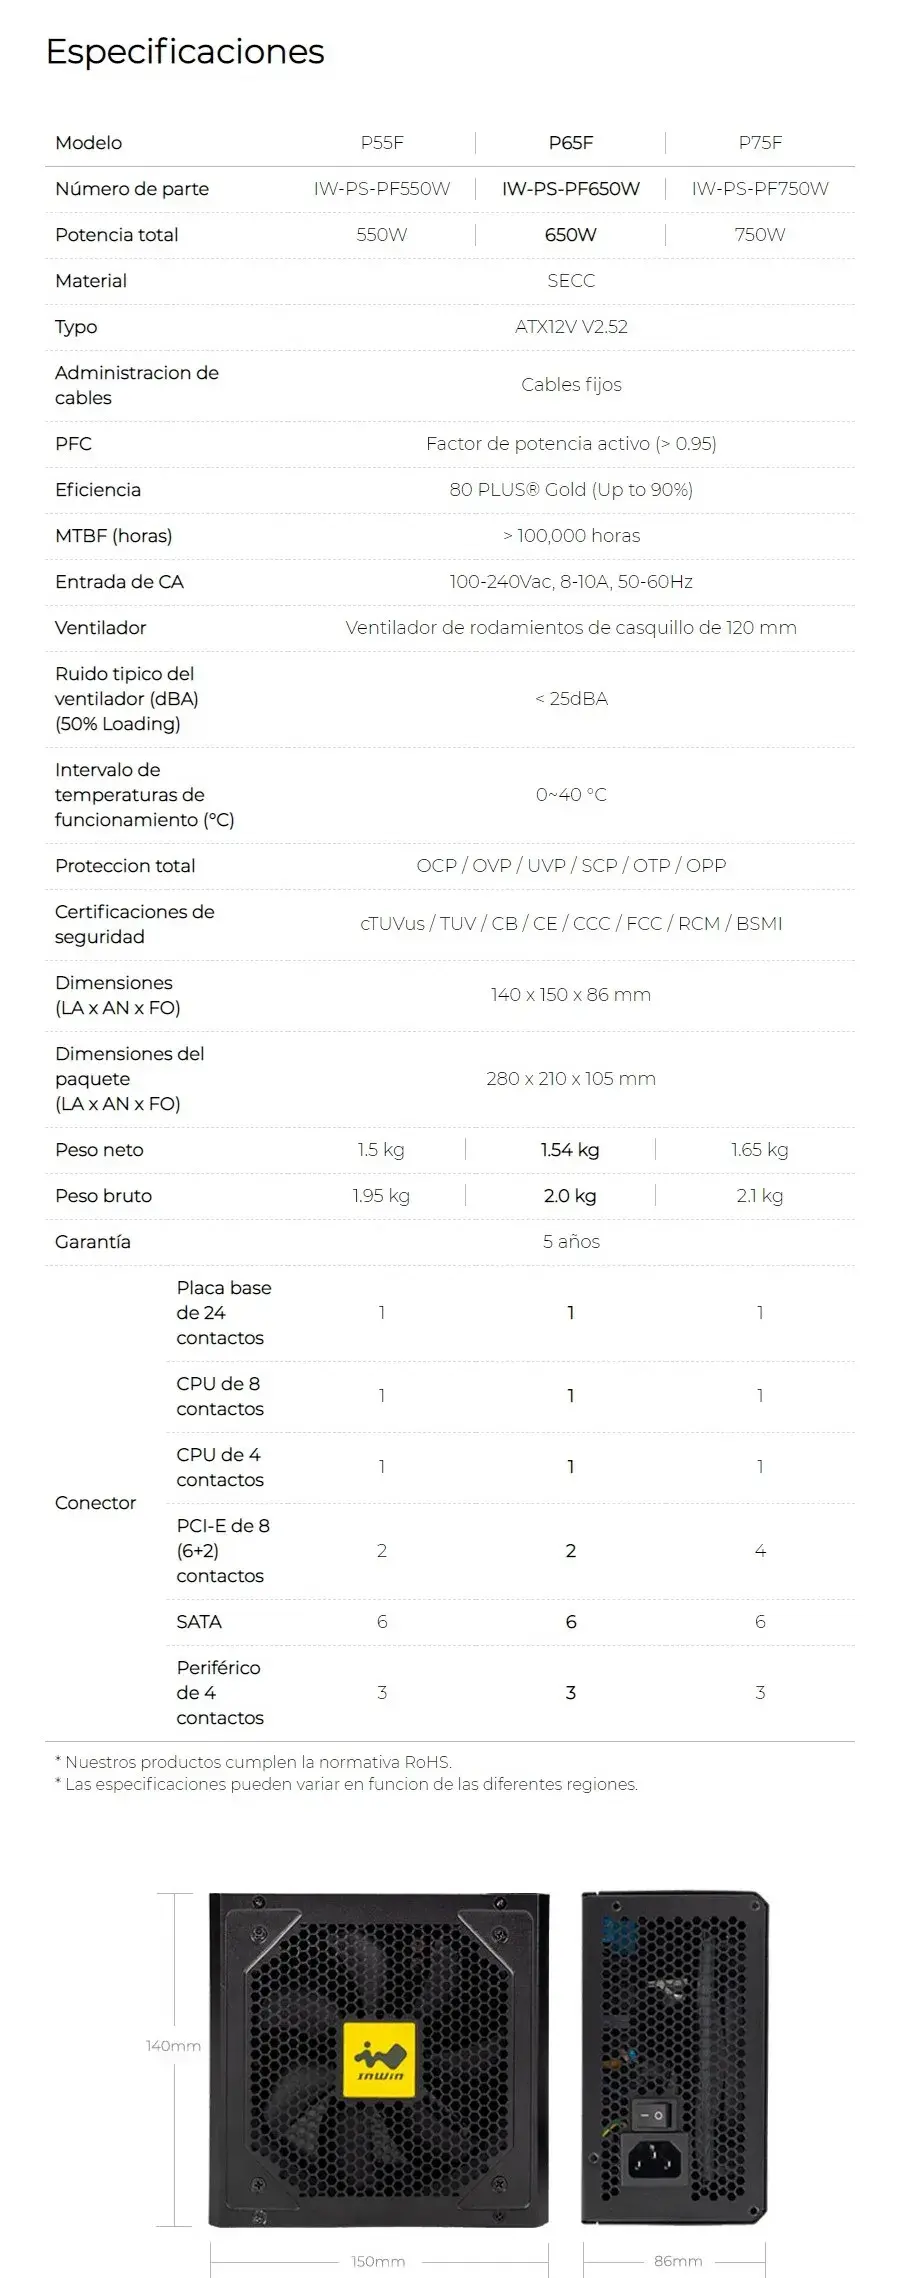Click the Especificaciones heading
Screen dimensions: 900x2278
pyautogui.click(x=185, y=52)
